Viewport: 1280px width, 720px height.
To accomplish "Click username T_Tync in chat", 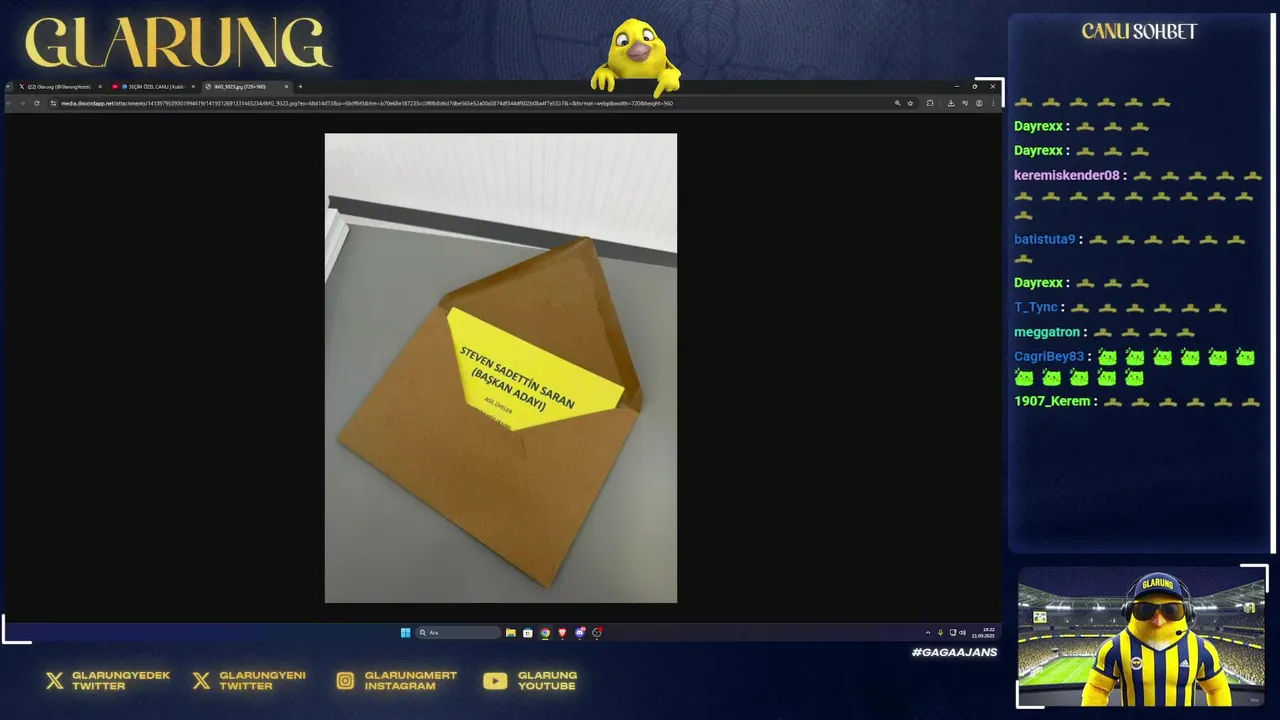I will click(x=1035, y=307).
